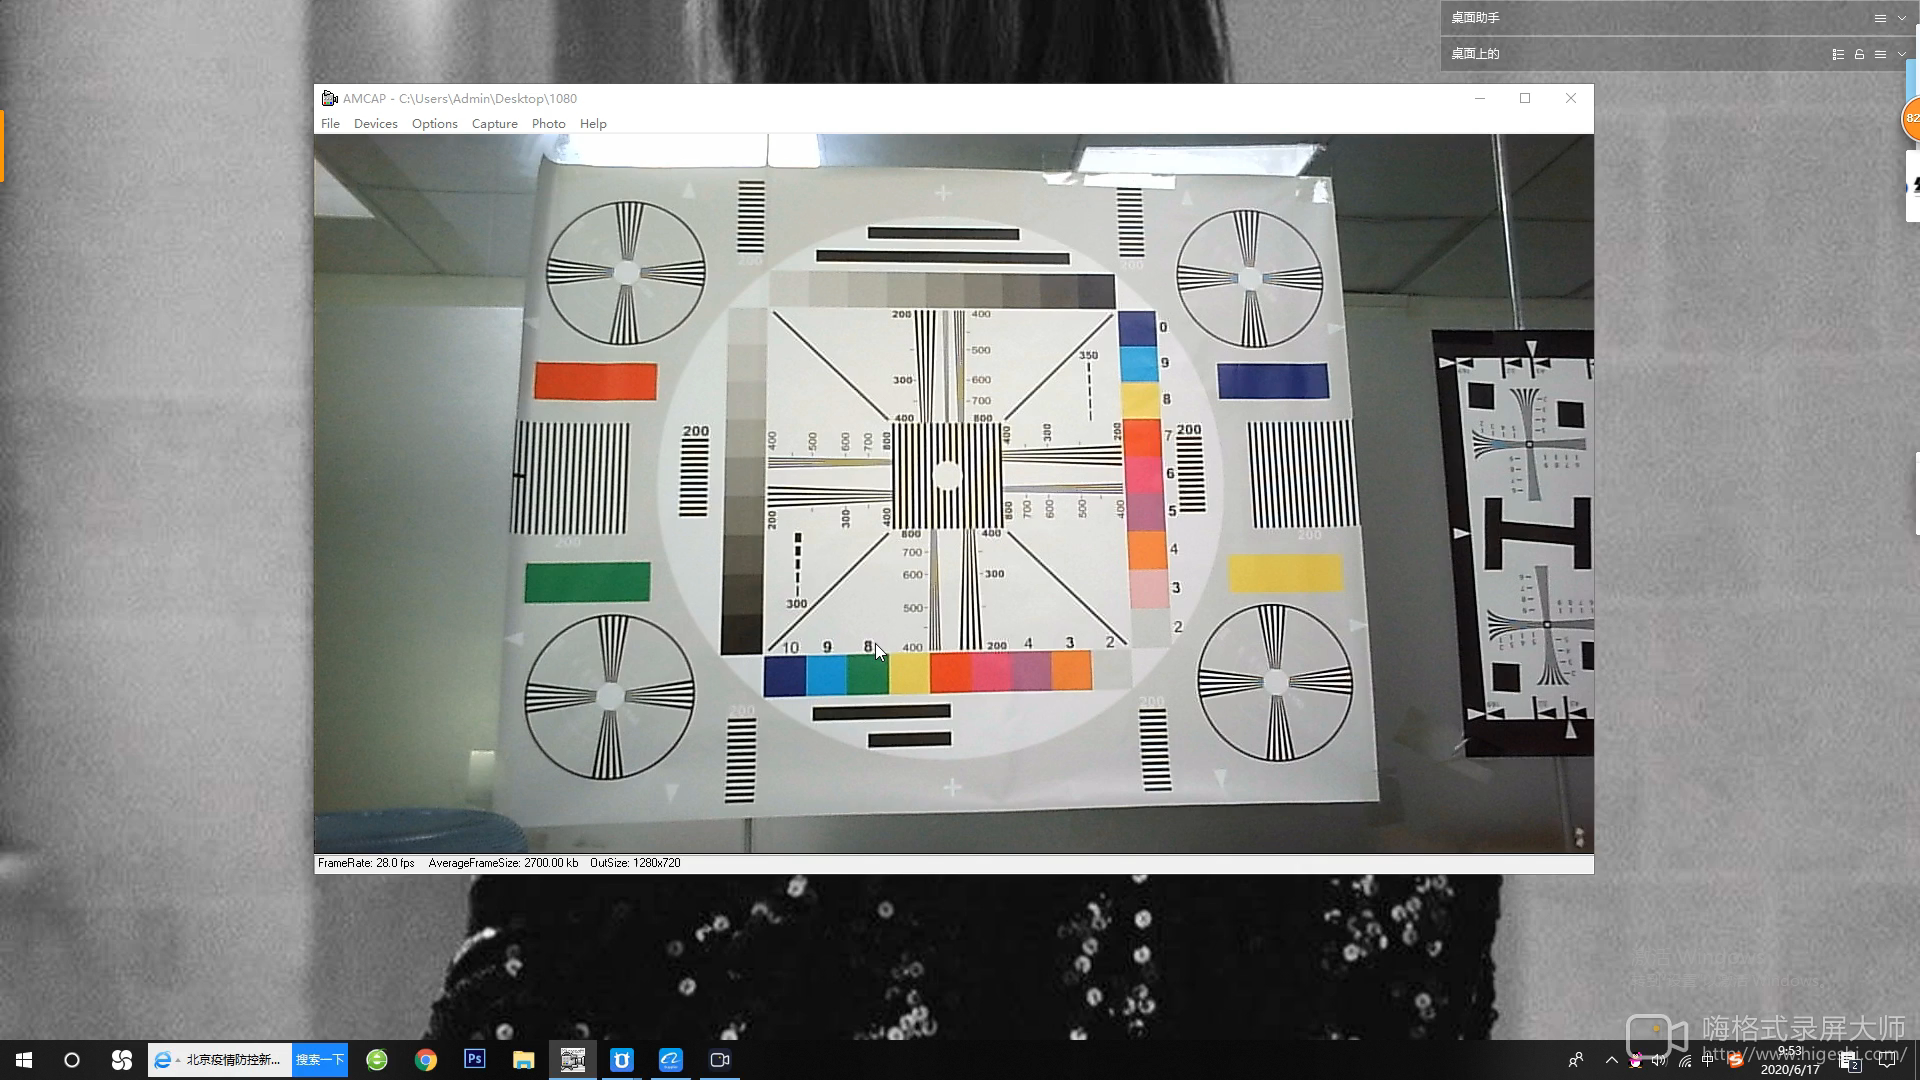Switch 桌面上的 panel to list view

(x=1838, y=54)
